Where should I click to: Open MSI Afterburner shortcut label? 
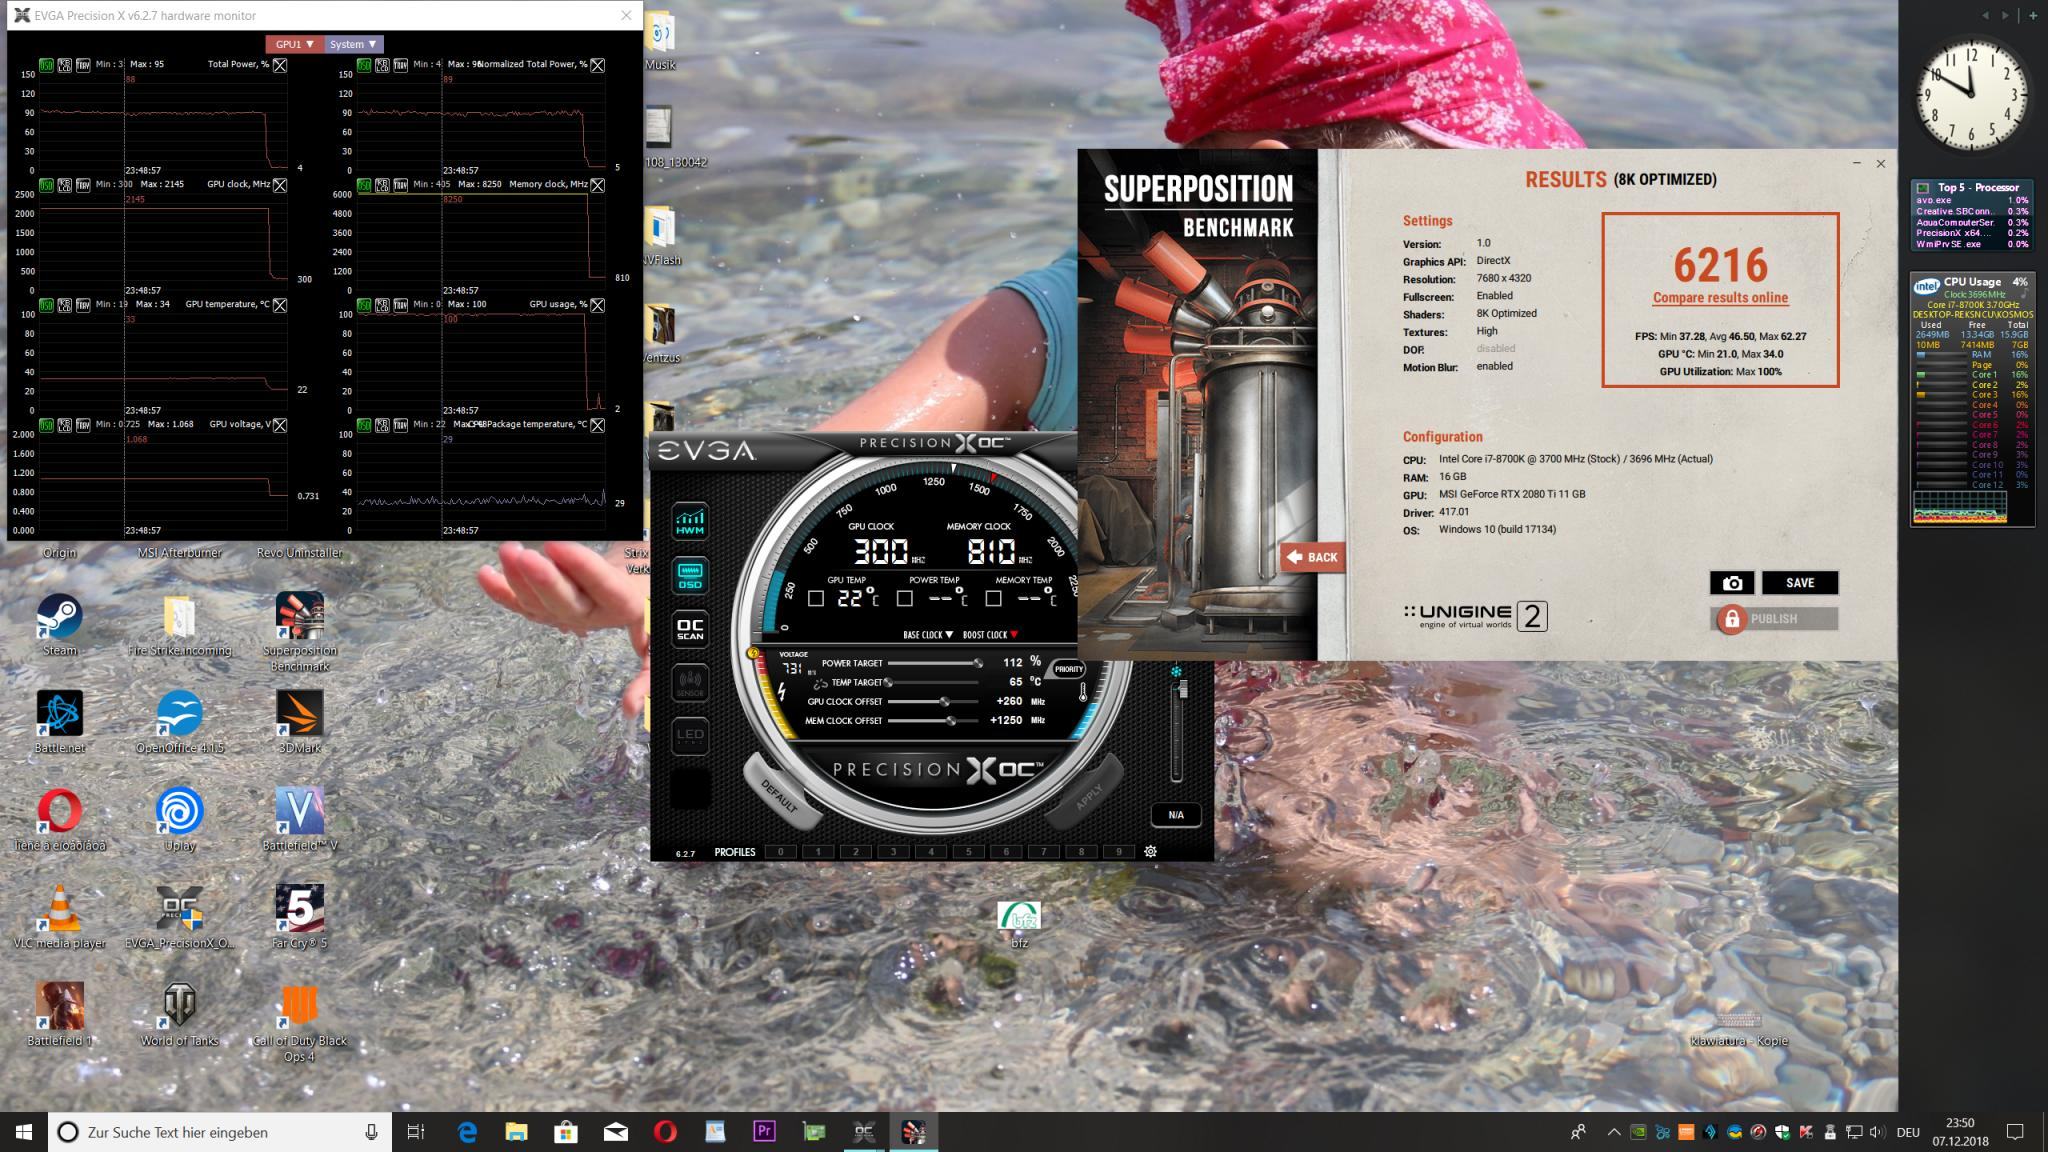click(179, 553)
